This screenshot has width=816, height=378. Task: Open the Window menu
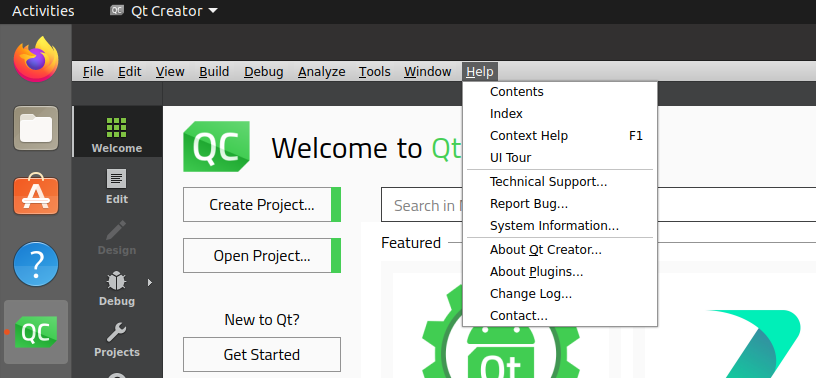point(428,72)
